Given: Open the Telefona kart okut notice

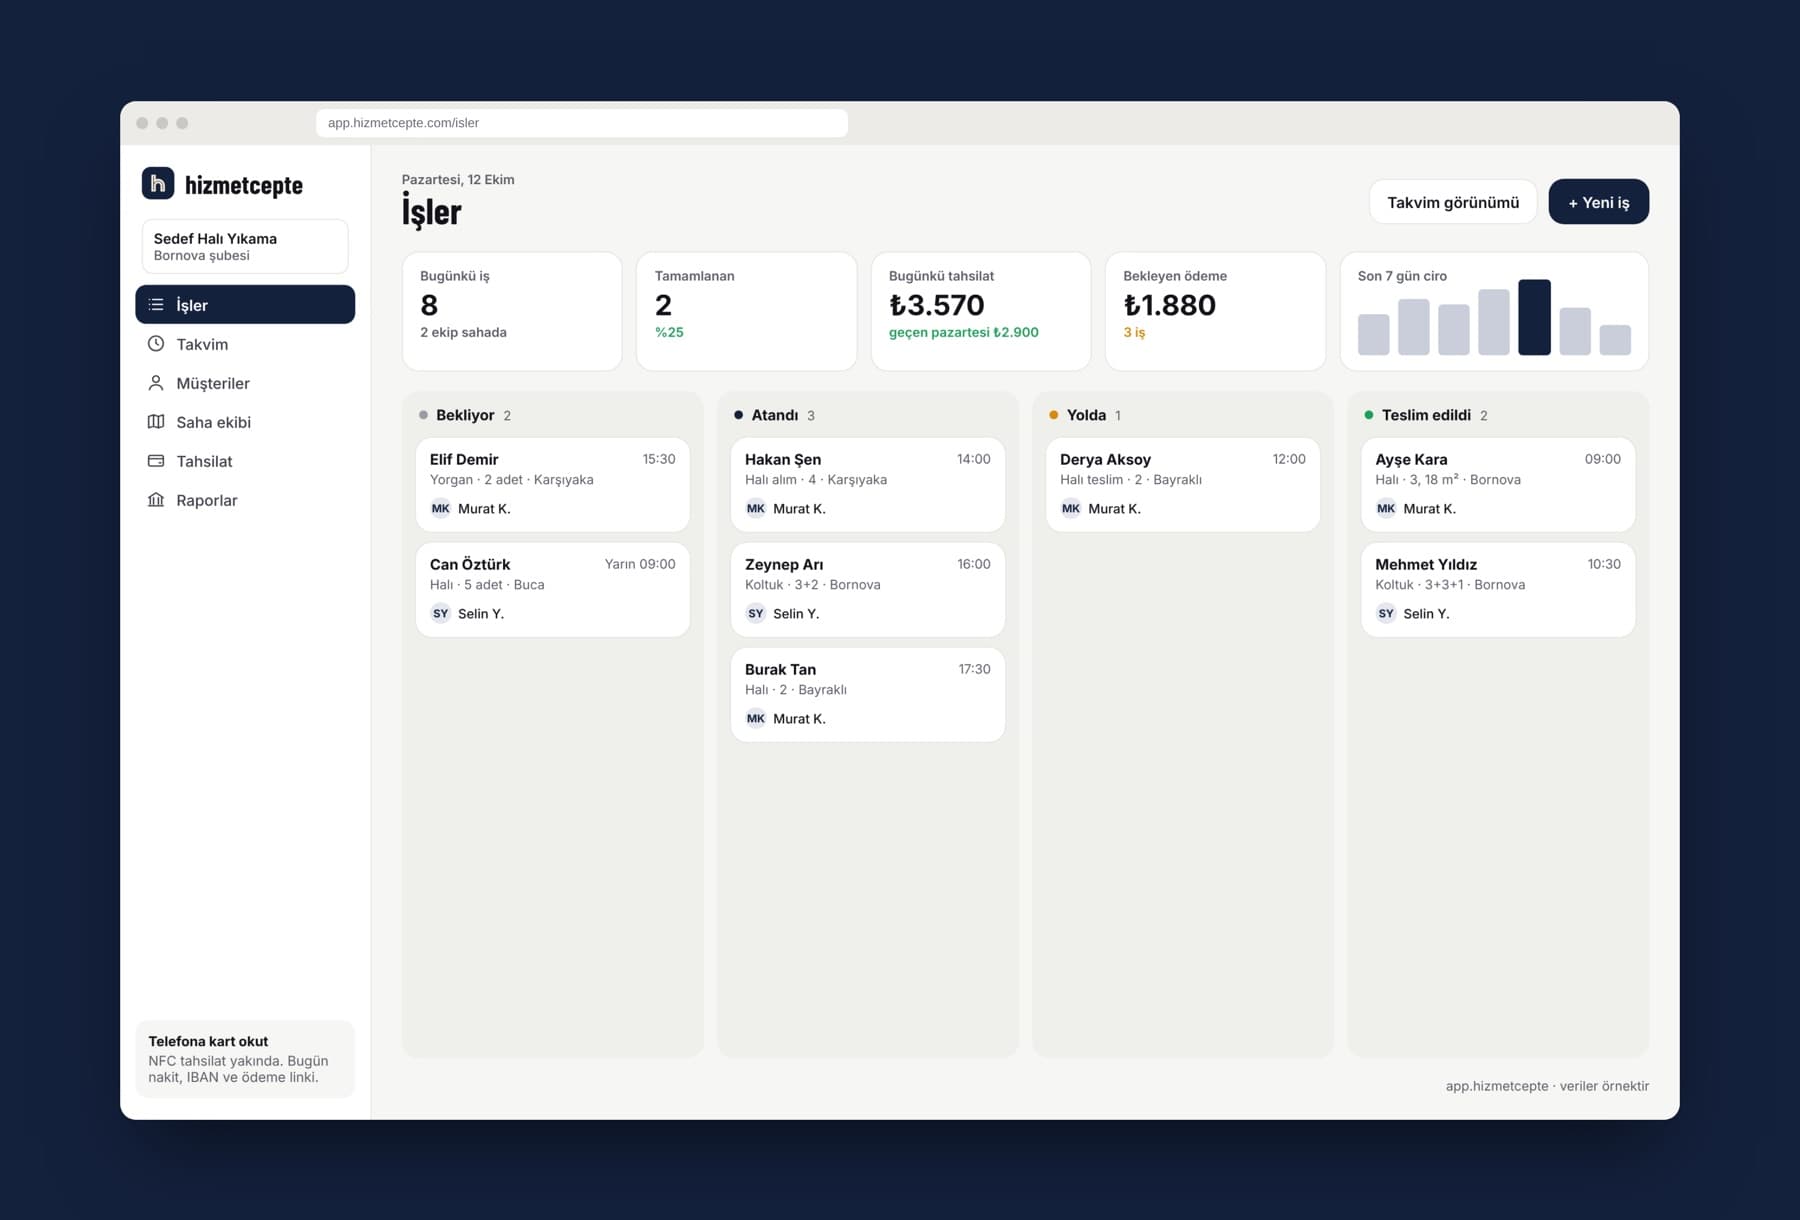Looking at the screenshot, I should pos(245,1059).
